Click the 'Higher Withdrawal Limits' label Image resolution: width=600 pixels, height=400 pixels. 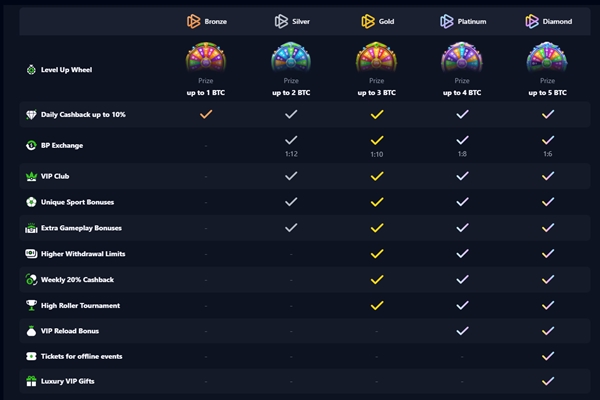coord(83,254)
